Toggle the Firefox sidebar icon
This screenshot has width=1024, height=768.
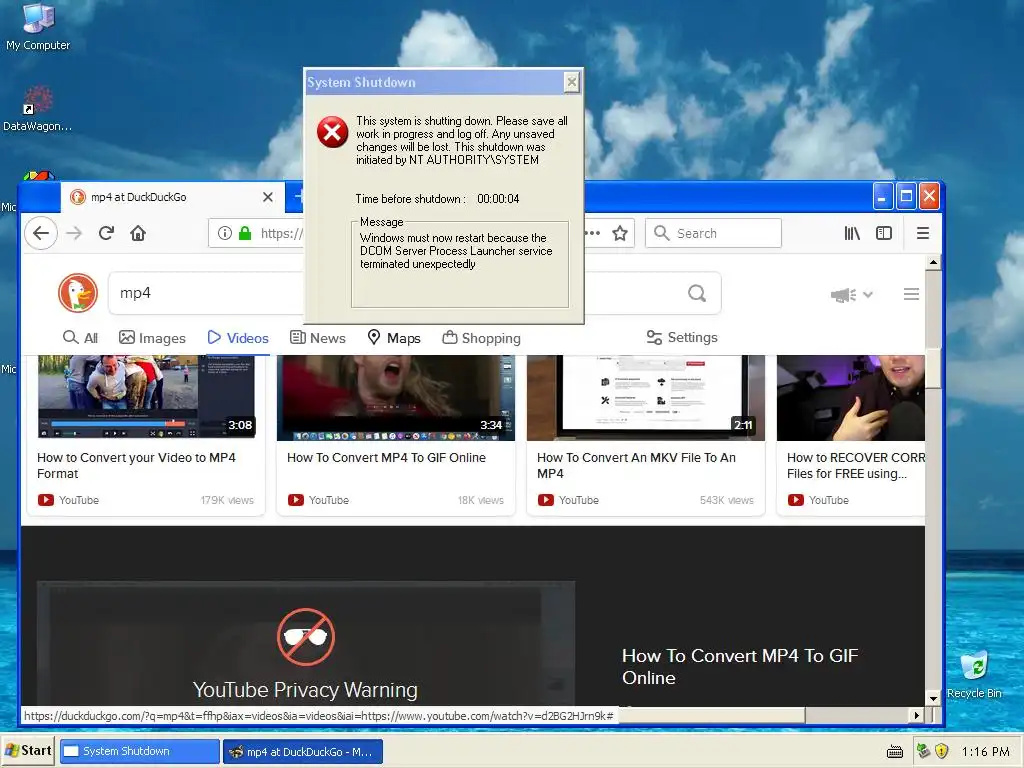[x=884, y=233]
